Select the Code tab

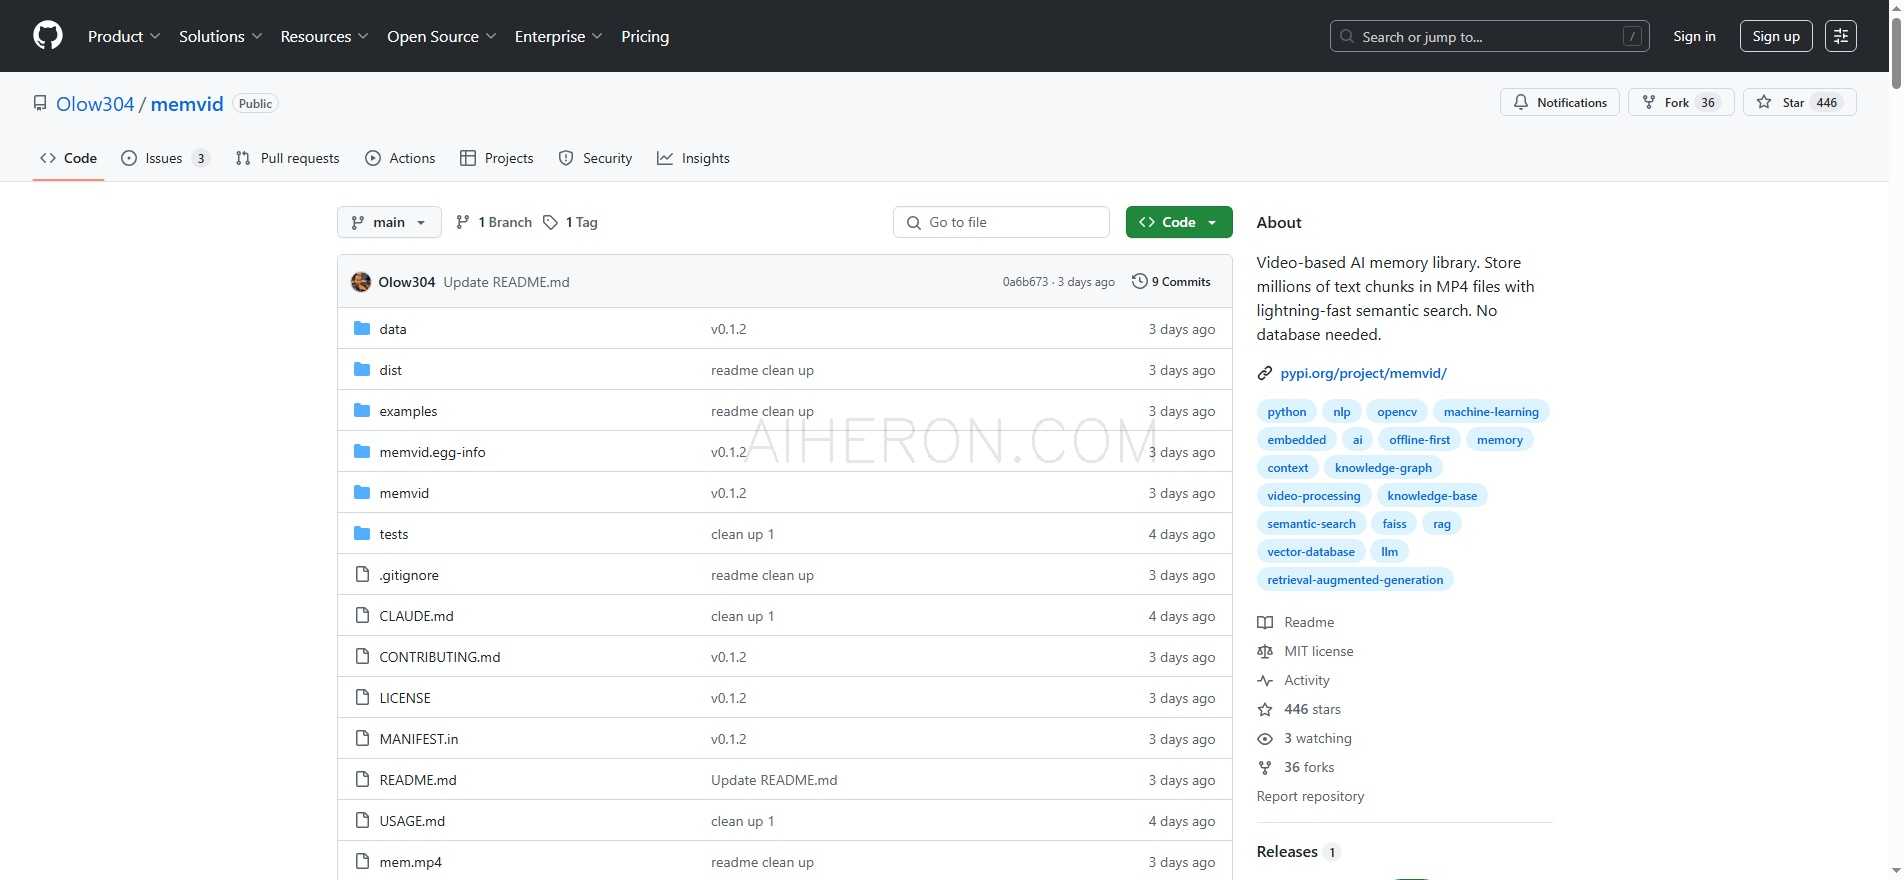click(x=68, y=158)
